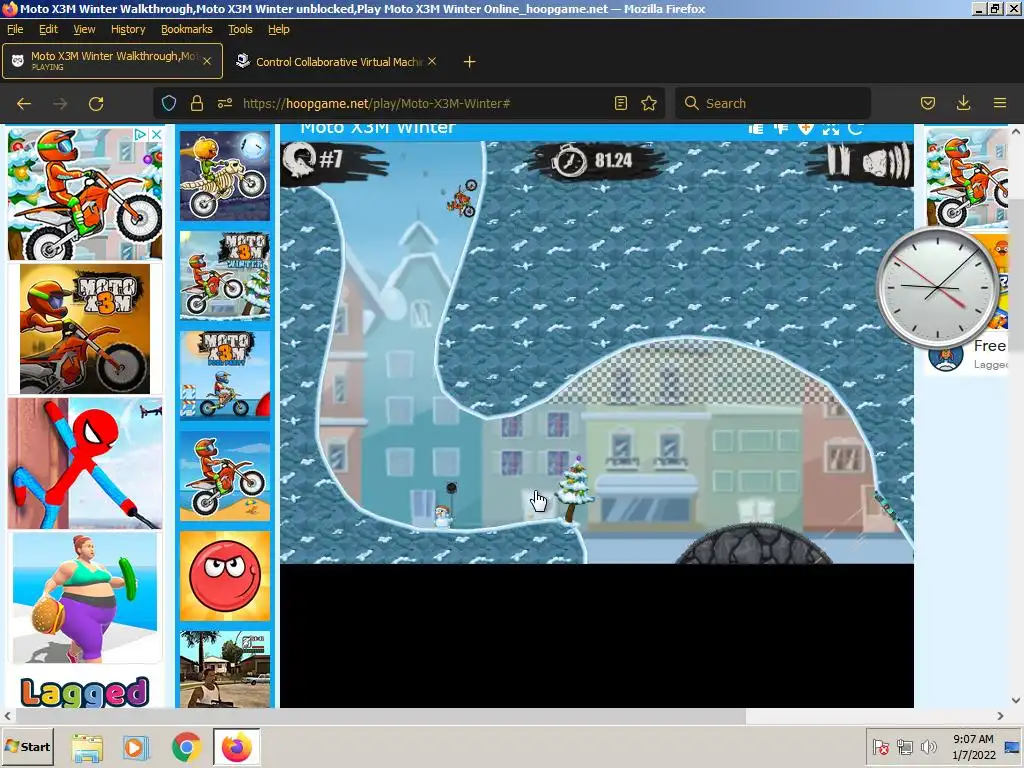Open network tray icon
The height and width of the screenshot is (768, 1024).
[904, 747]
